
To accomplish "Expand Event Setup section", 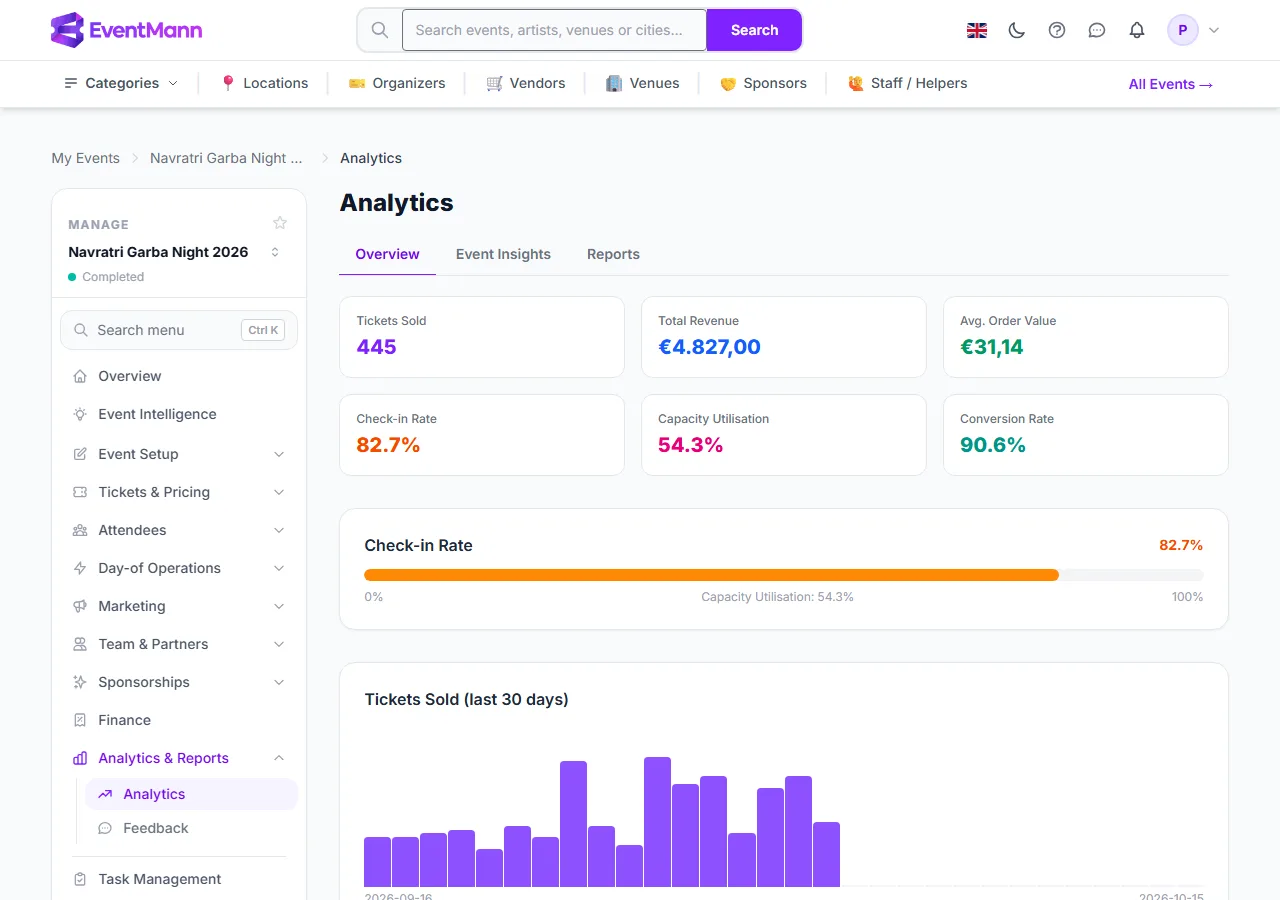I will 279,454.
